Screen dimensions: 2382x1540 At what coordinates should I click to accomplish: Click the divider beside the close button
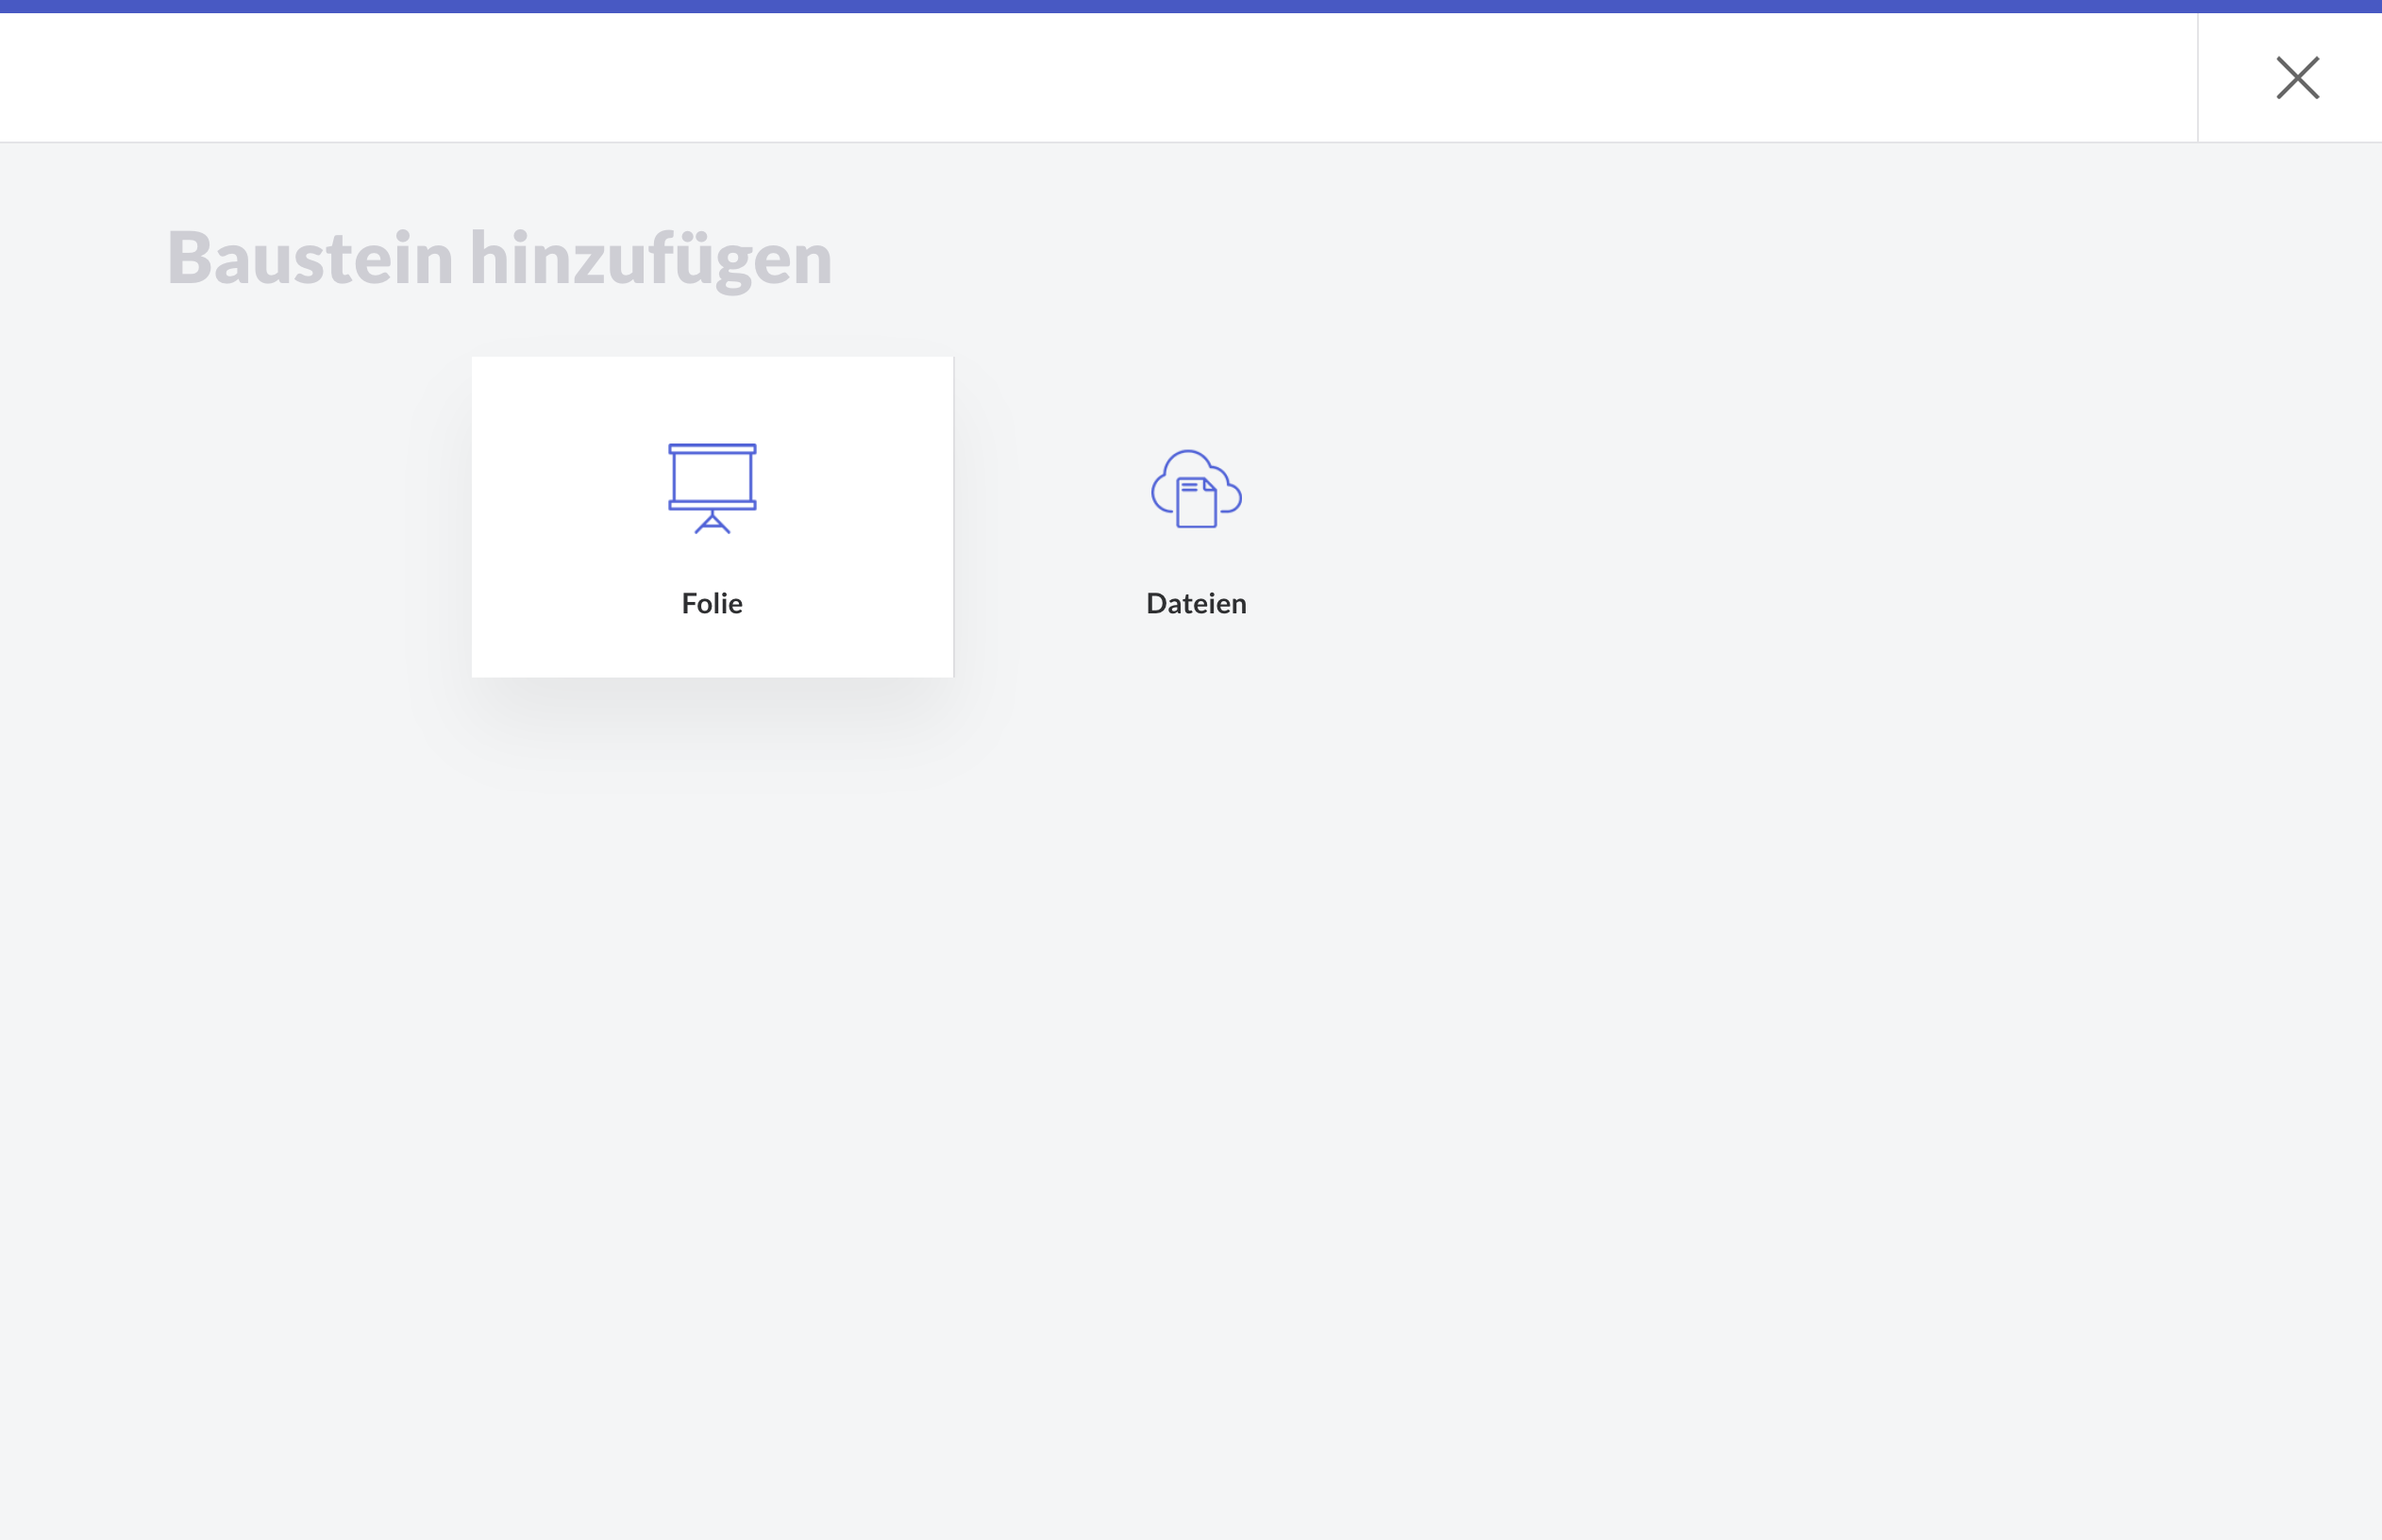pos(2198,78)
